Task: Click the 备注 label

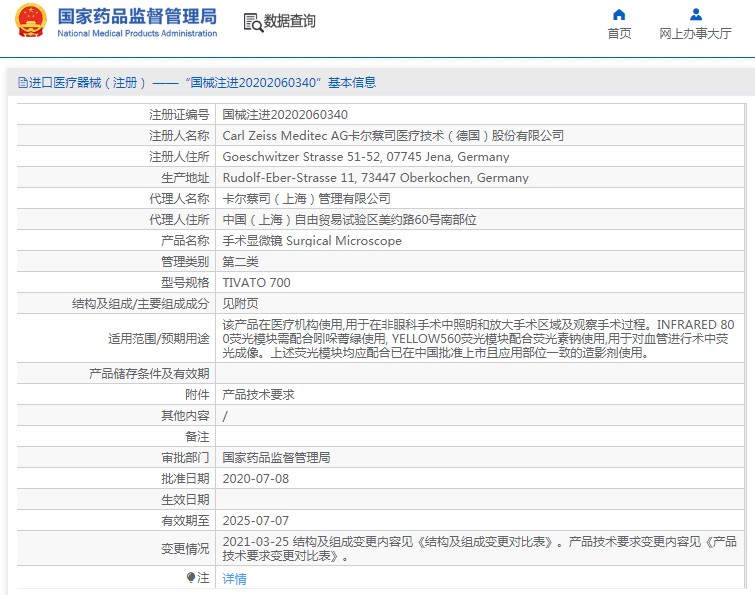Action: [197, 437]
